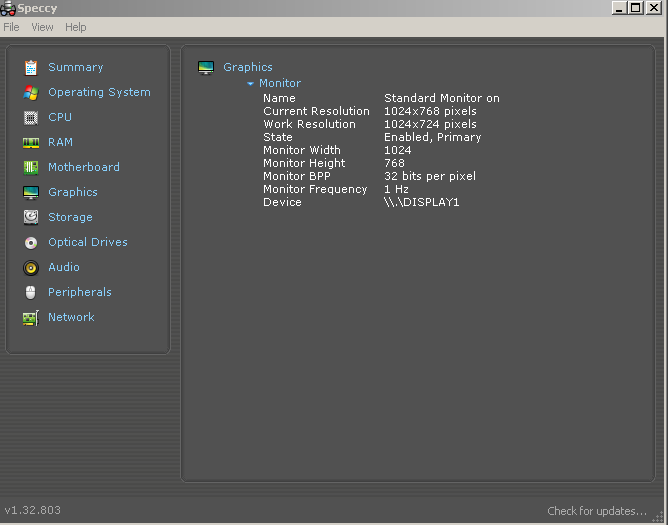Image resolution: width=668 pixels, height=525 pixels.
Task: Click the Motherboard circuit icon
Action: pos(31,167)
